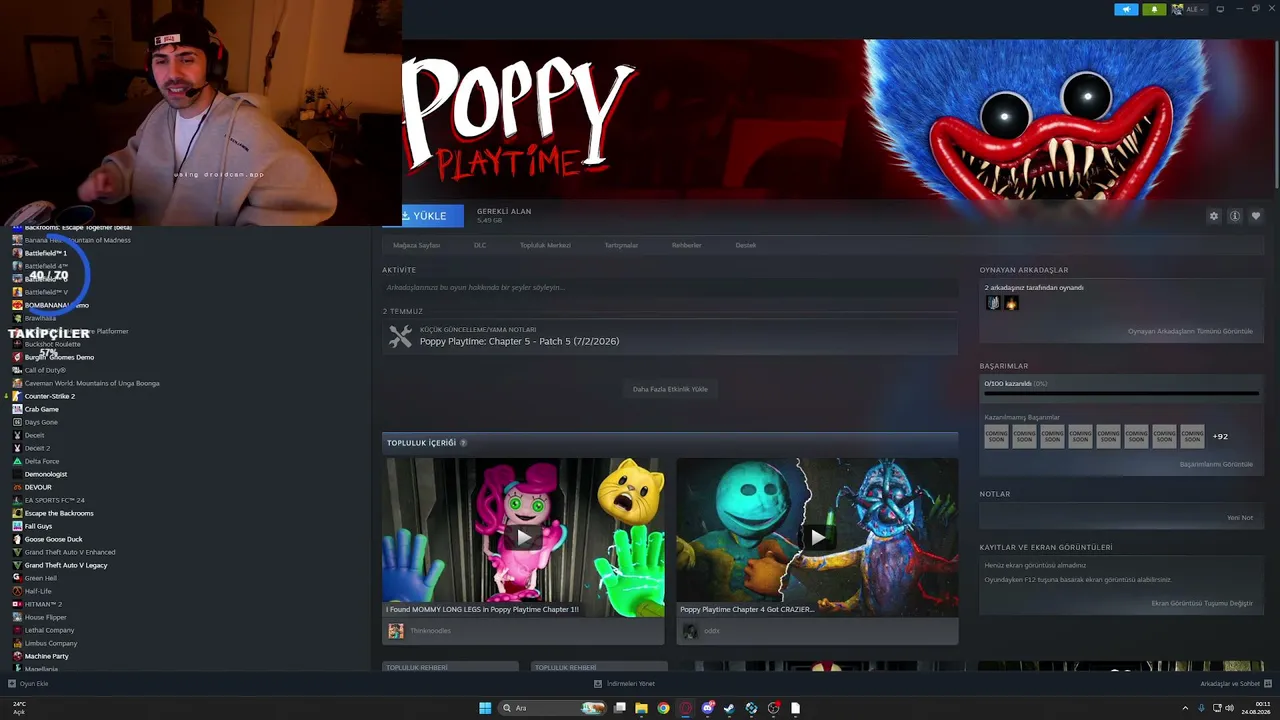Select Machine Party in the library list
The width and height of the screenshot is (1280, 720).
click(x=47, y=656)
